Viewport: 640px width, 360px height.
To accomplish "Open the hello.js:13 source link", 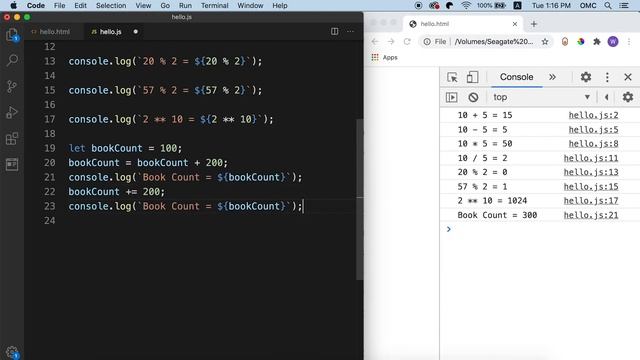I will tap(591, 172).
